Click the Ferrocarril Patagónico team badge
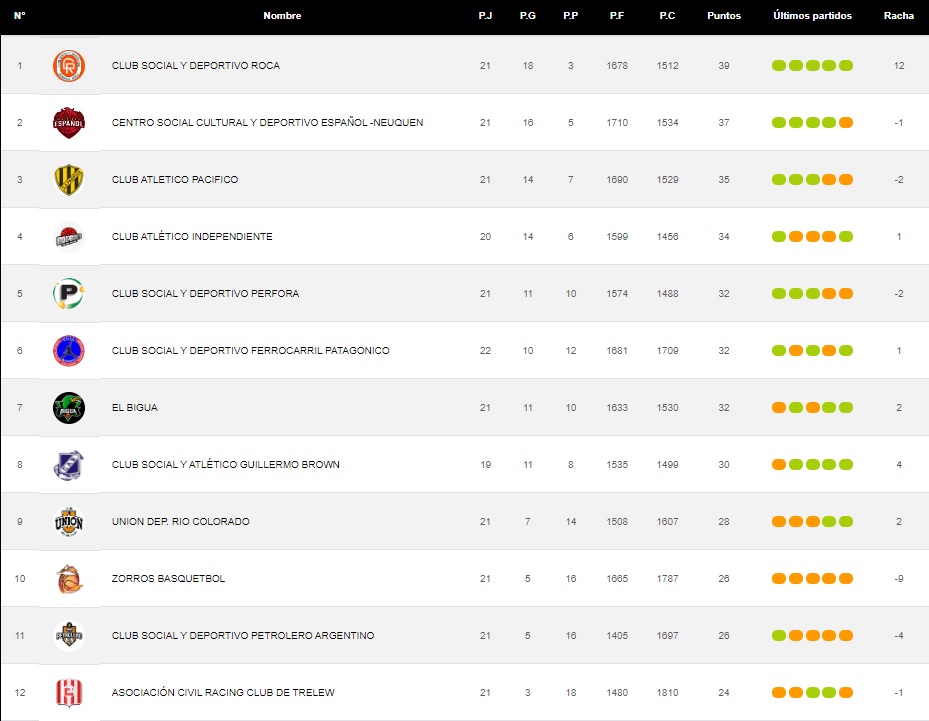The image size is (929, 721). pyautogui.click(x=68, y=351)
